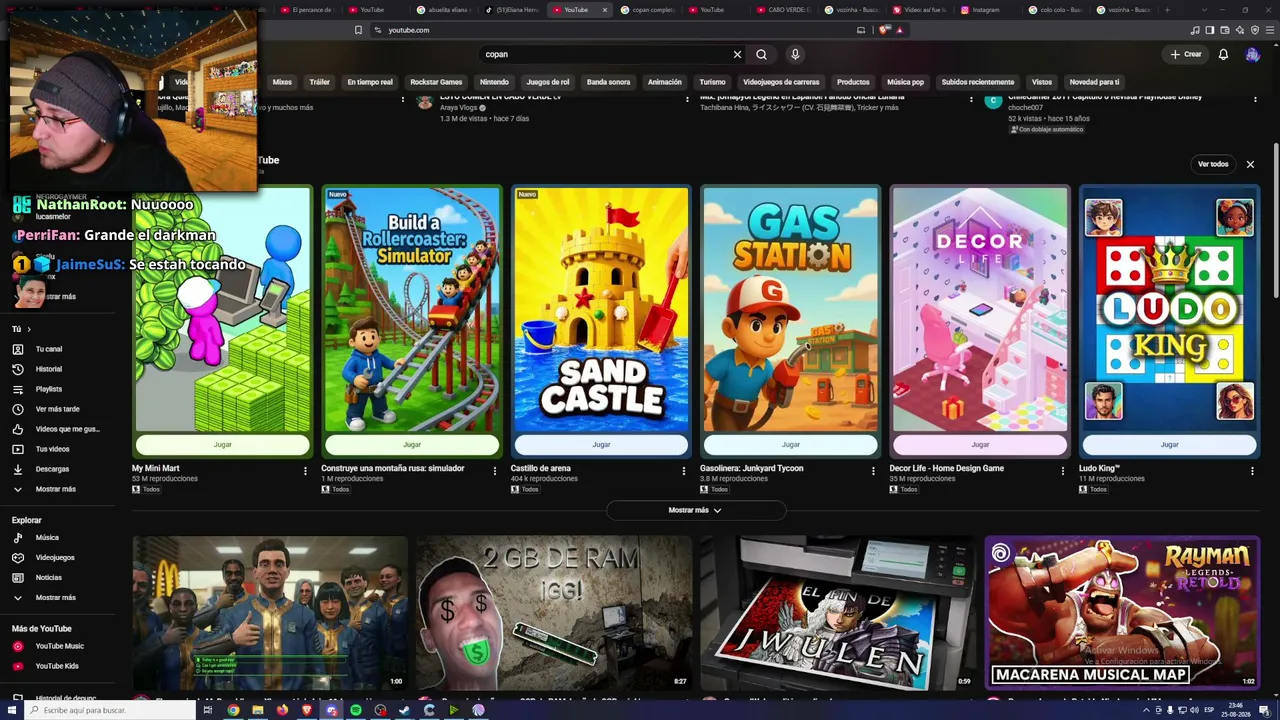Select the Tráiler filter chip

[320, 82]
